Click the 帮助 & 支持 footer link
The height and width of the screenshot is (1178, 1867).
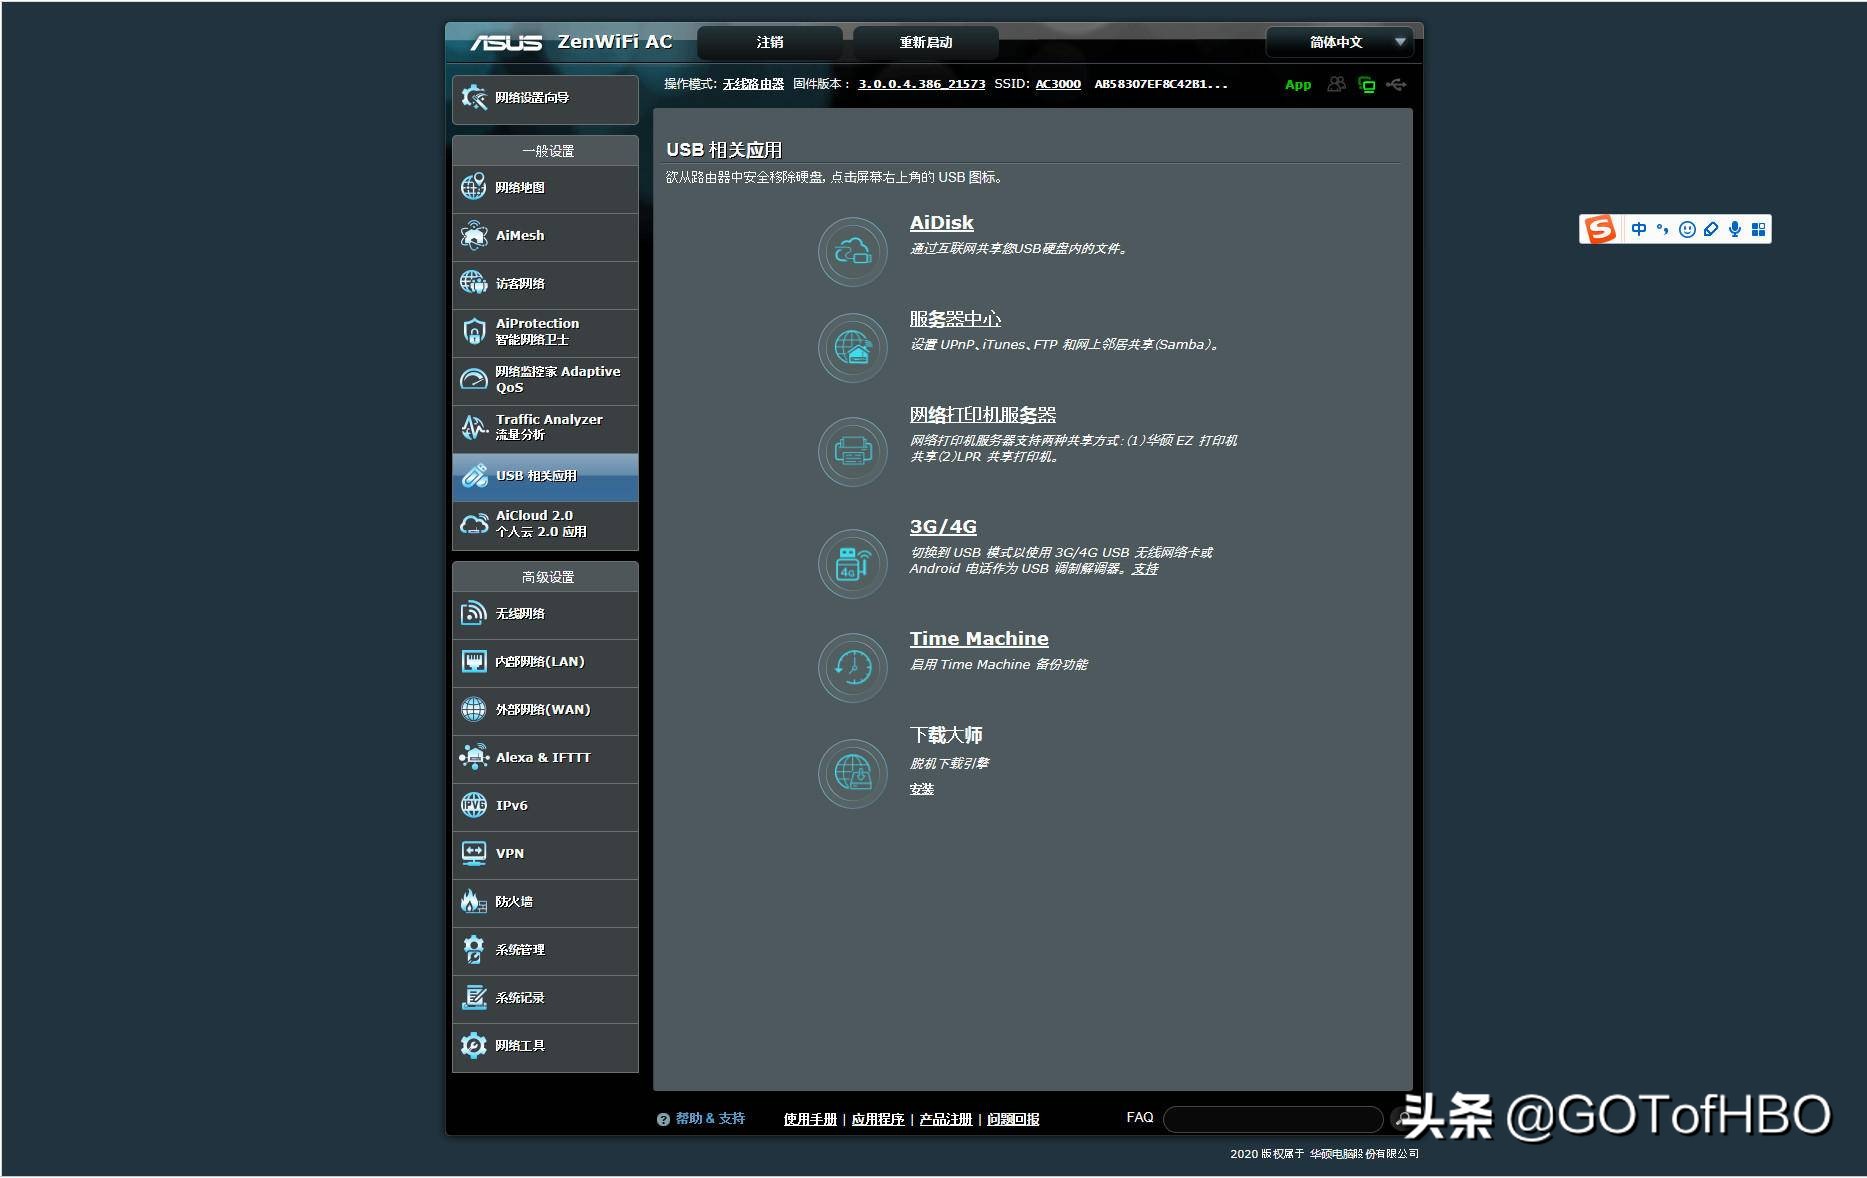[x=710, y=1119]
